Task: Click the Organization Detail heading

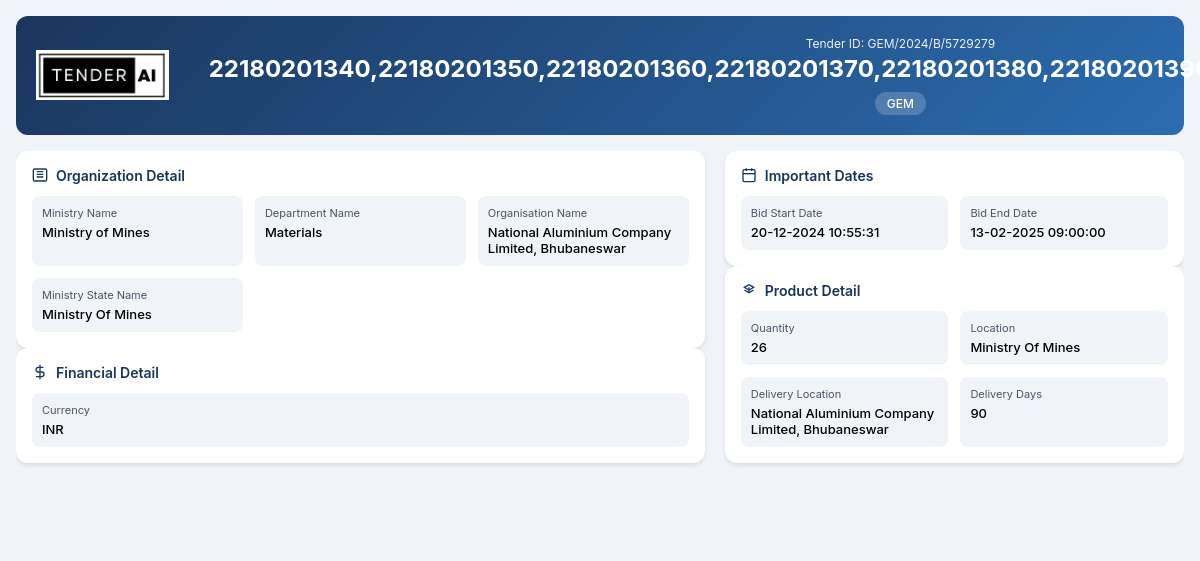Action: click(x=120, y=176)
